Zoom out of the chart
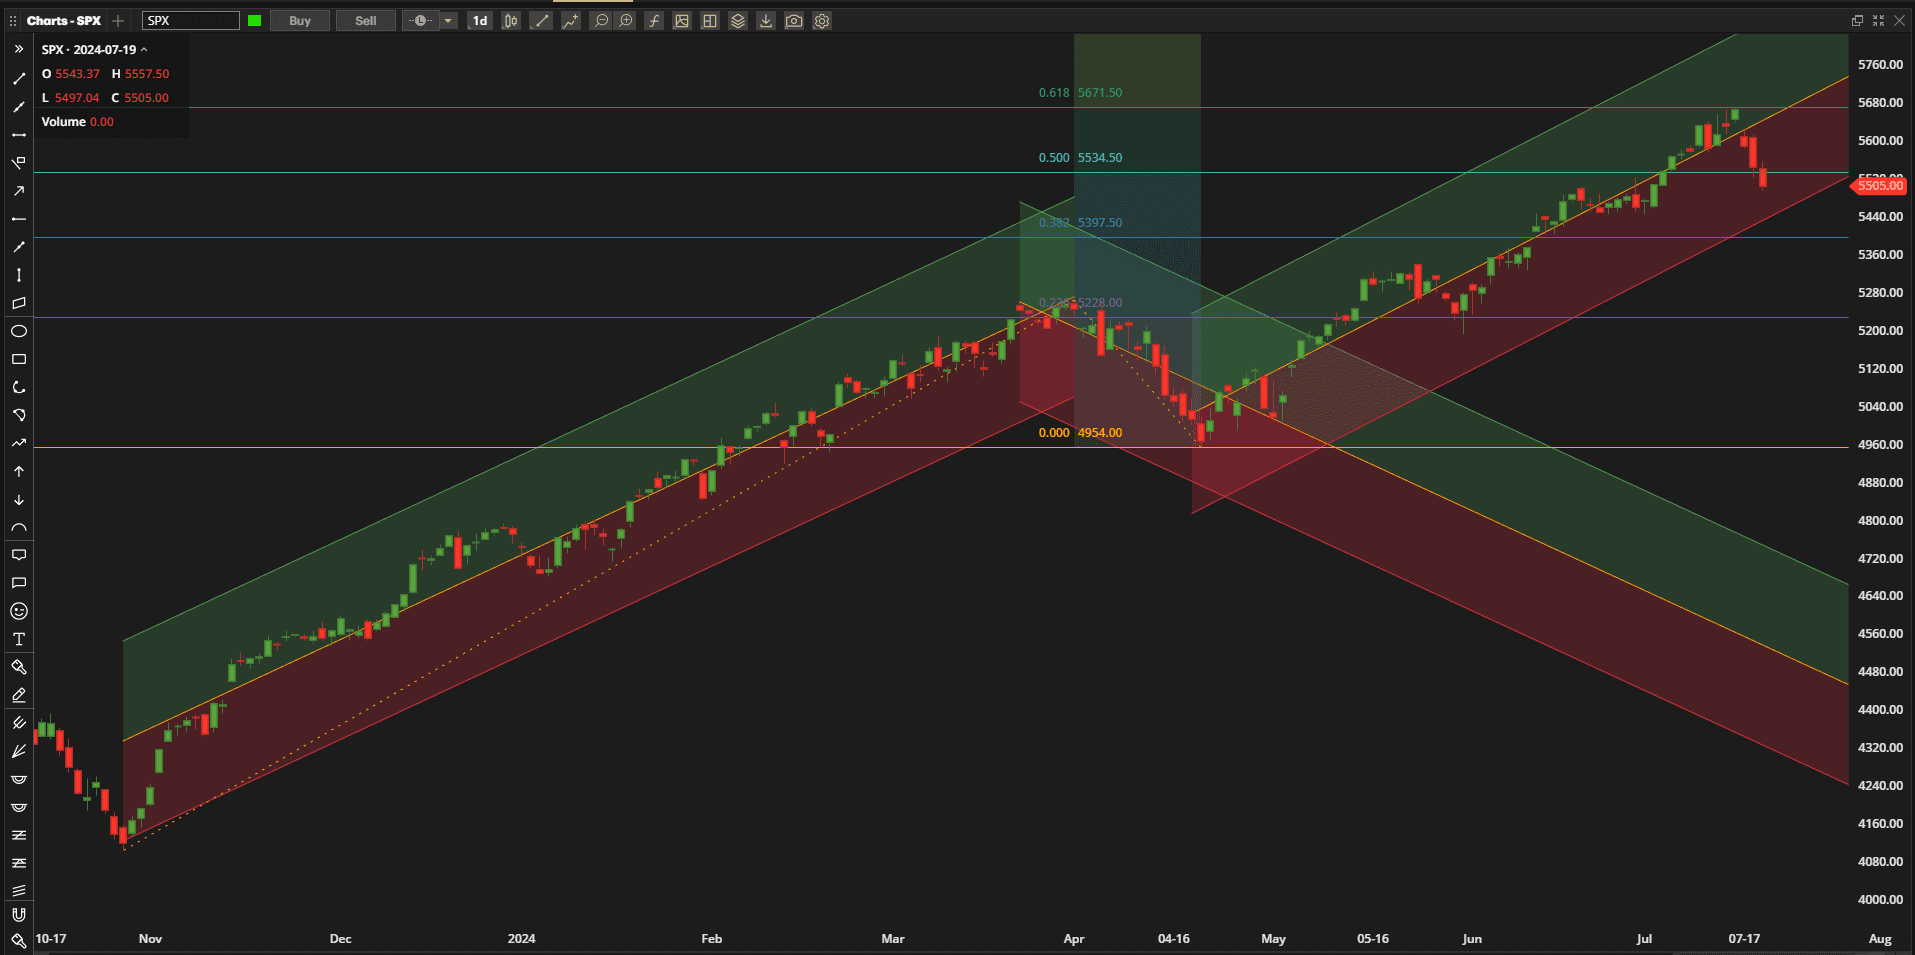This screenshot has height=955, width=1915. pyautogui.click(x=601, y=21)
